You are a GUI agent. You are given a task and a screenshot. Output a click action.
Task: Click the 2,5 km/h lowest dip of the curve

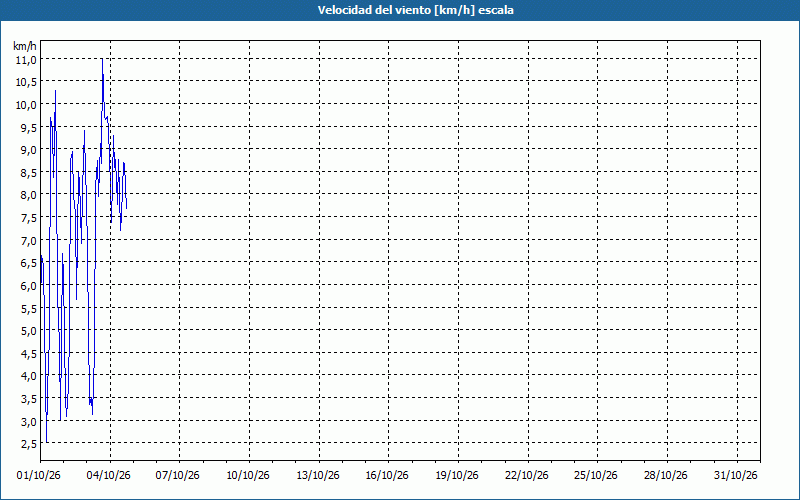[x=46, y=442]
